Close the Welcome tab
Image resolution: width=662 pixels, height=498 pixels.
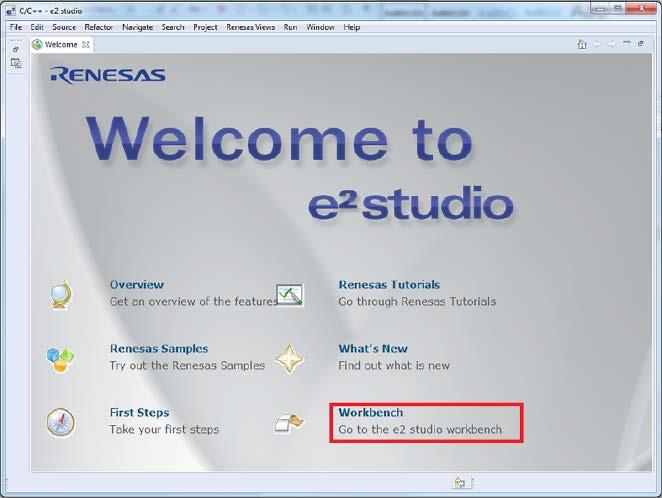[86, 44]
